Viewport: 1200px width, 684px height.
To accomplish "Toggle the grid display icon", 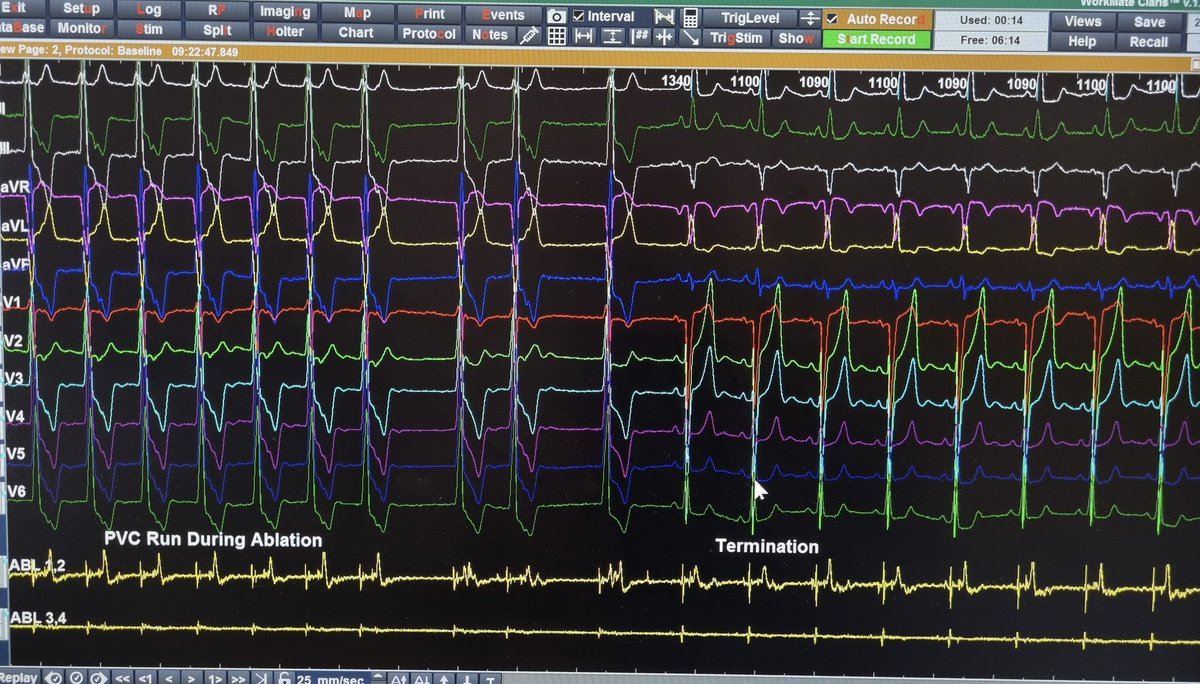I will click(557, 37).
